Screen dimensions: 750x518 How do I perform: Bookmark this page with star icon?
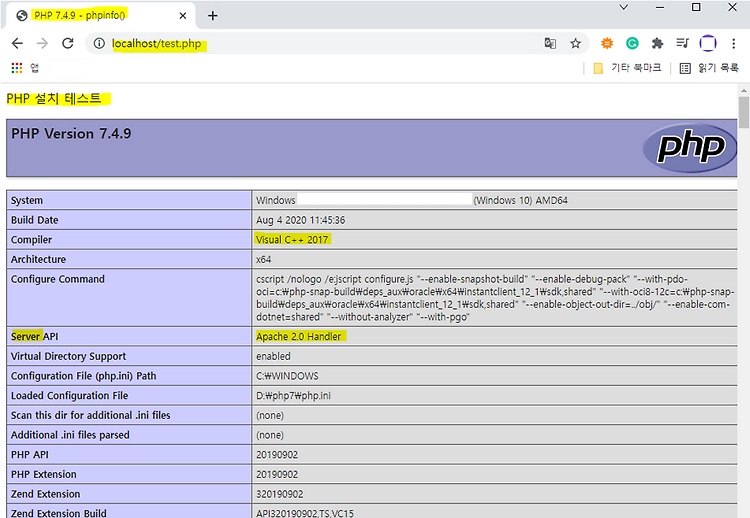click(575, 44)
